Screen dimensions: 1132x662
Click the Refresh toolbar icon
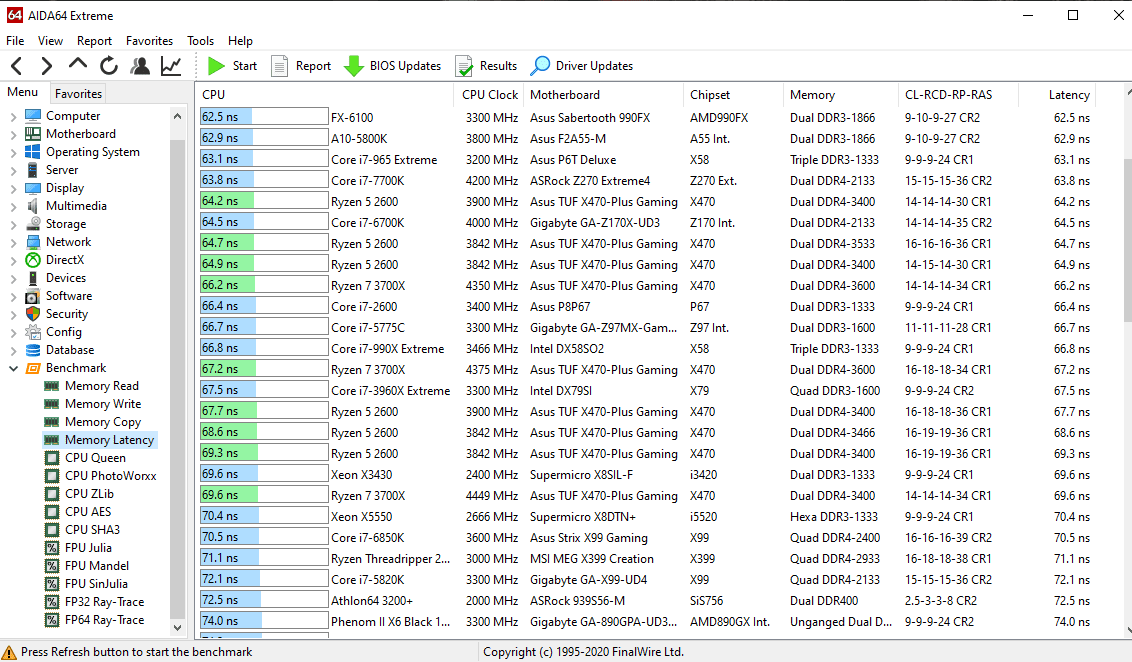tap(109, 66)
